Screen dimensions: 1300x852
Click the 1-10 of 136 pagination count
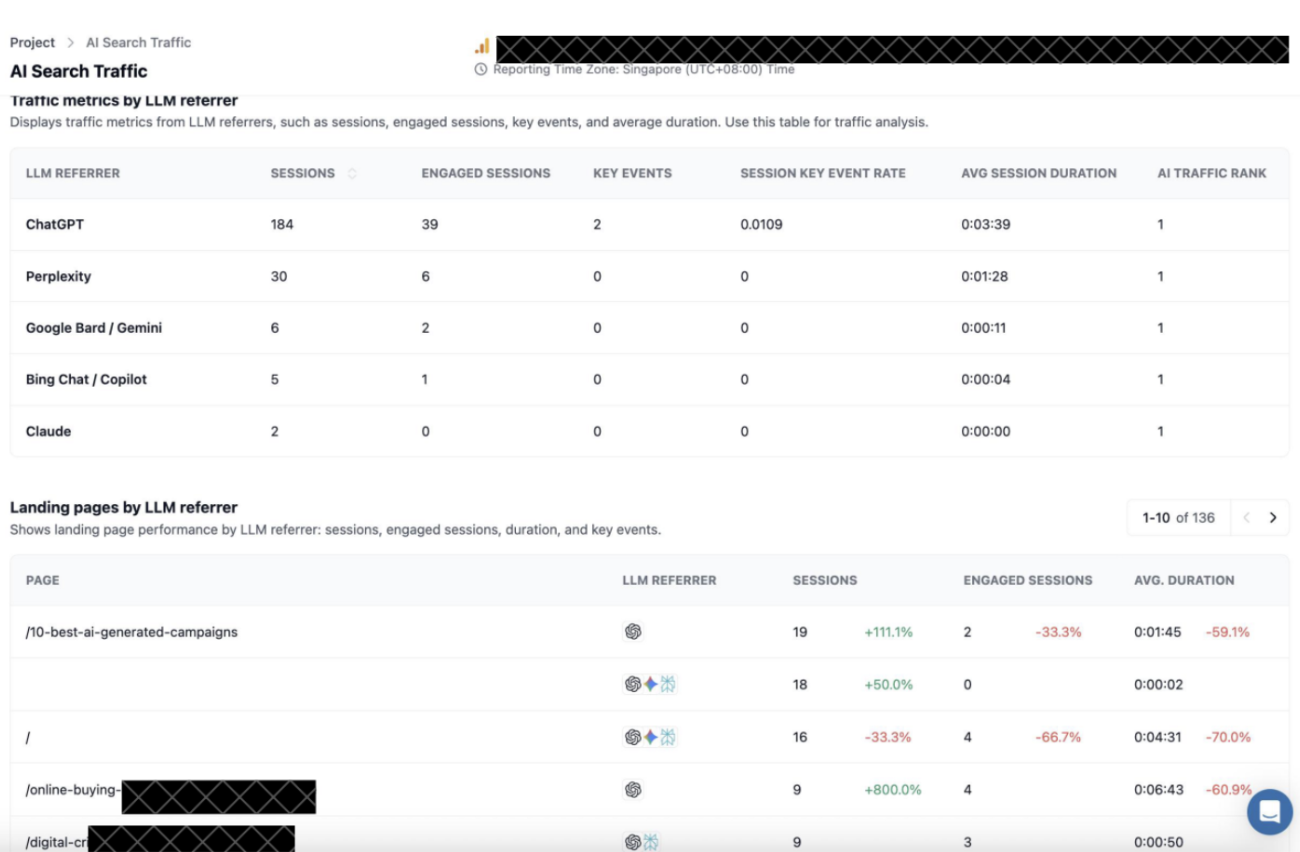1179,518
